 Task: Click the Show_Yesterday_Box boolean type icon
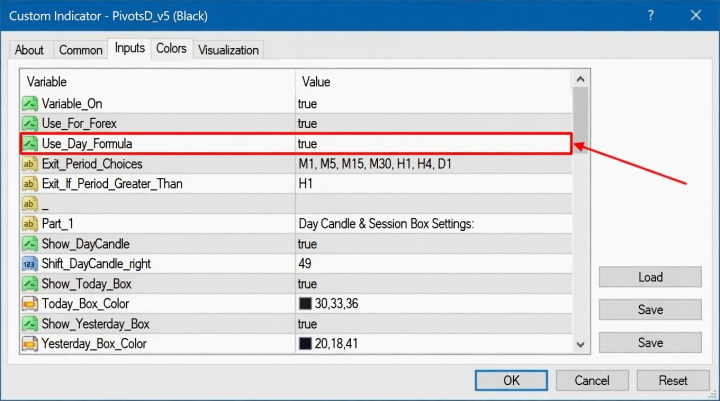30,324
